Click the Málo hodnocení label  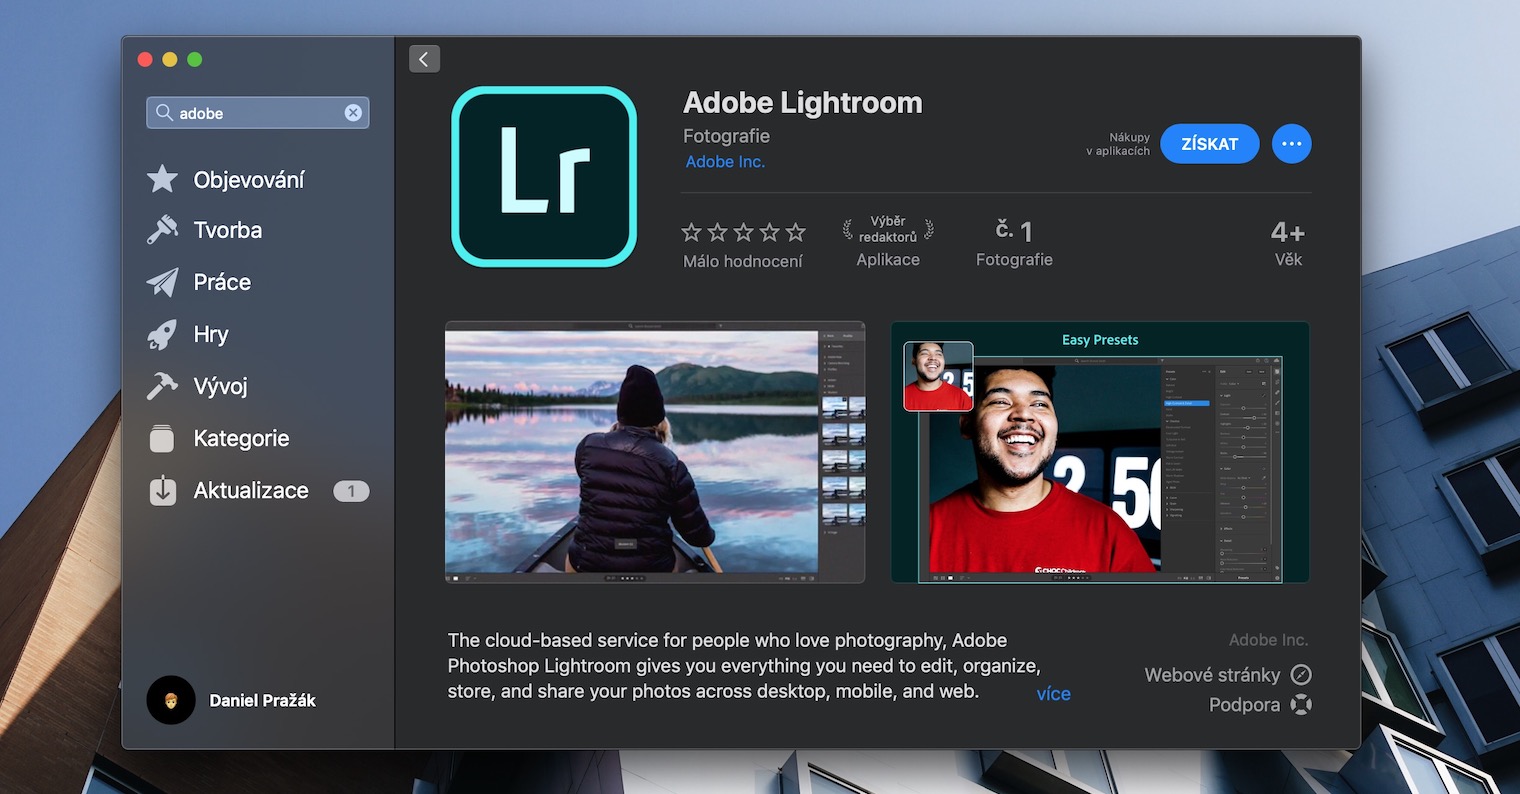coord(743,261)
